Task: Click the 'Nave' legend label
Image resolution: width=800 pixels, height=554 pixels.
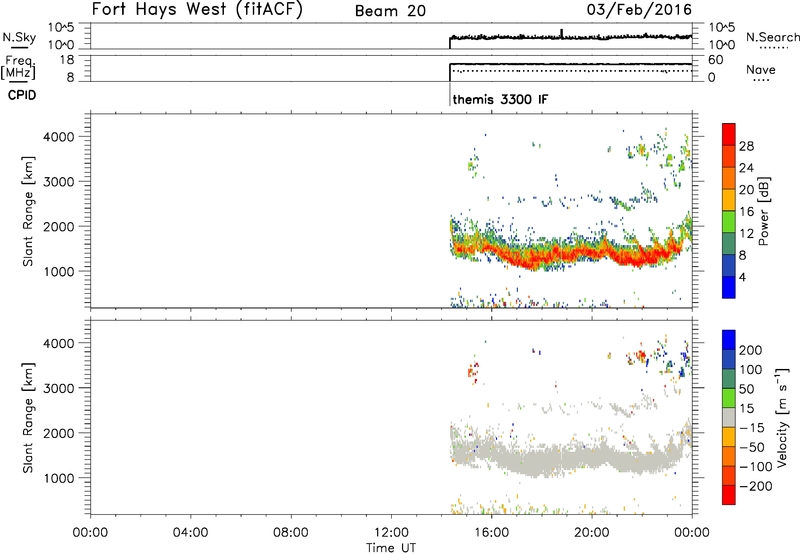Action: coord(760,69)
